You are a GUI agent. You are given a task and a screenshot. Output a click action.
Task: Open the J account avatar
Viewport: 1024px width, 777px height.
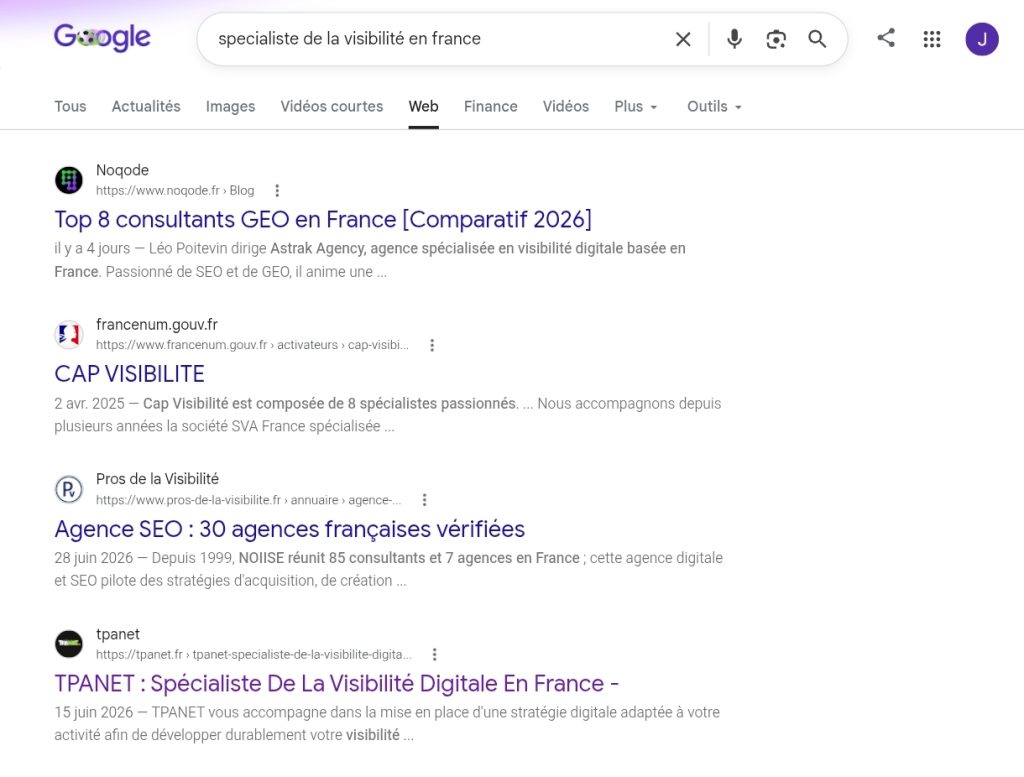click(982, 39)
